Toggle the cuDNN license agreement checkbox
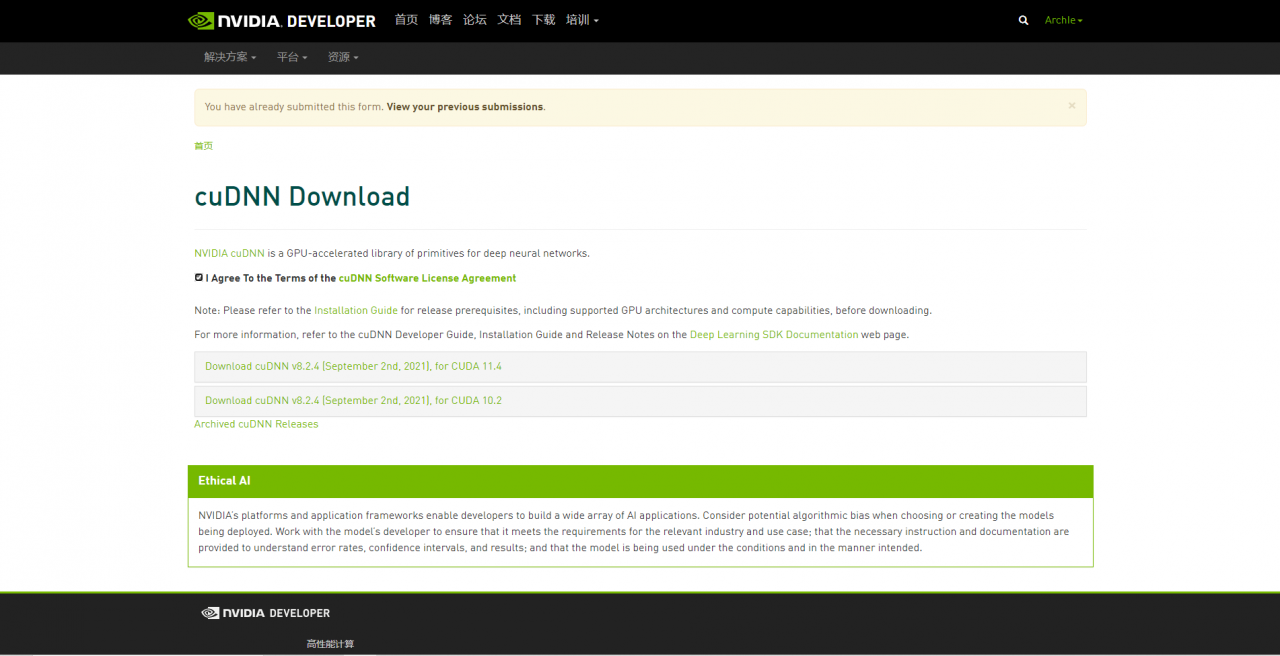The height and width of the screenshot is (656, 1280). tap(199, 277)
